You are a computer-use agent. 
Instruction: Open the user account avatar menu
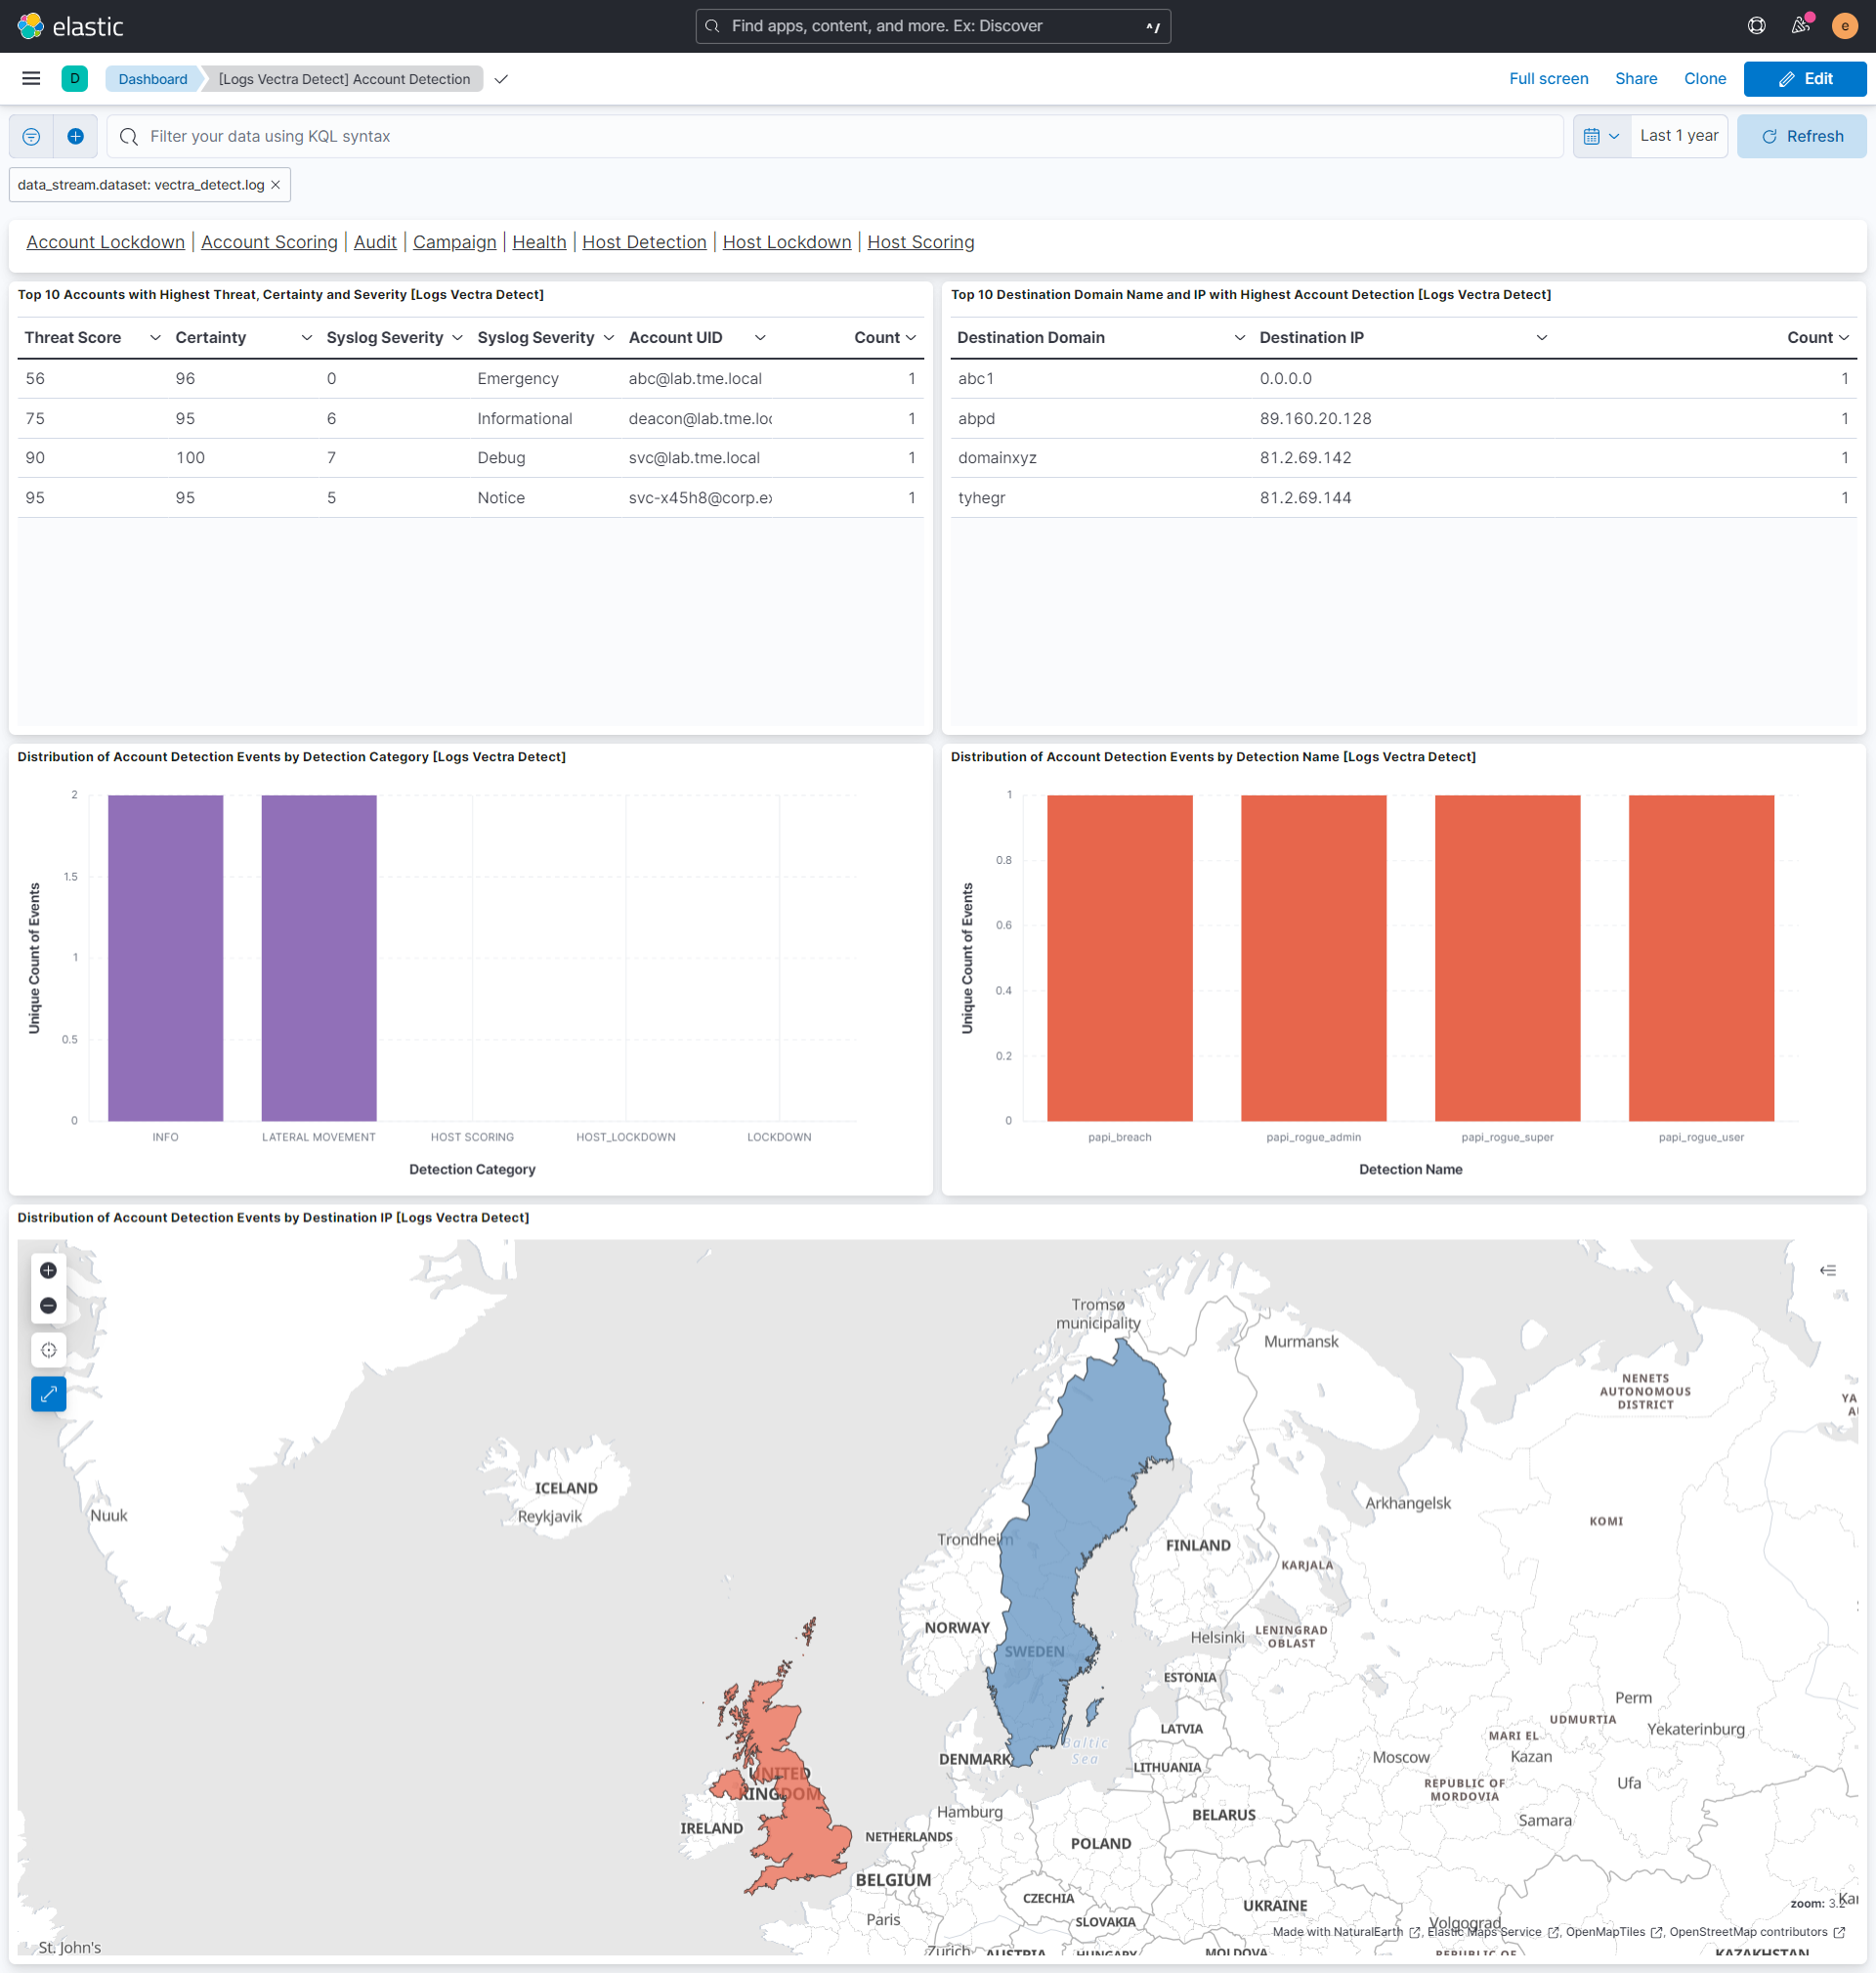(x=1844, y=26)
